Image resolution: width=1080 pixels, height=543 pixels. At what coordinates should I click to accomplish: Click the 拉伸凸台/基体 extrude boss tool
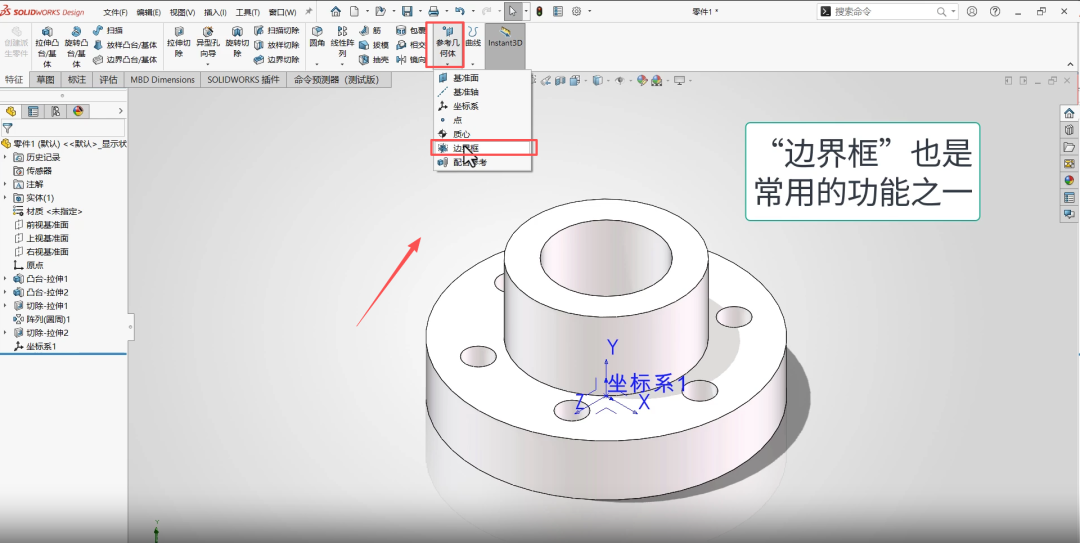coord(46,46)
